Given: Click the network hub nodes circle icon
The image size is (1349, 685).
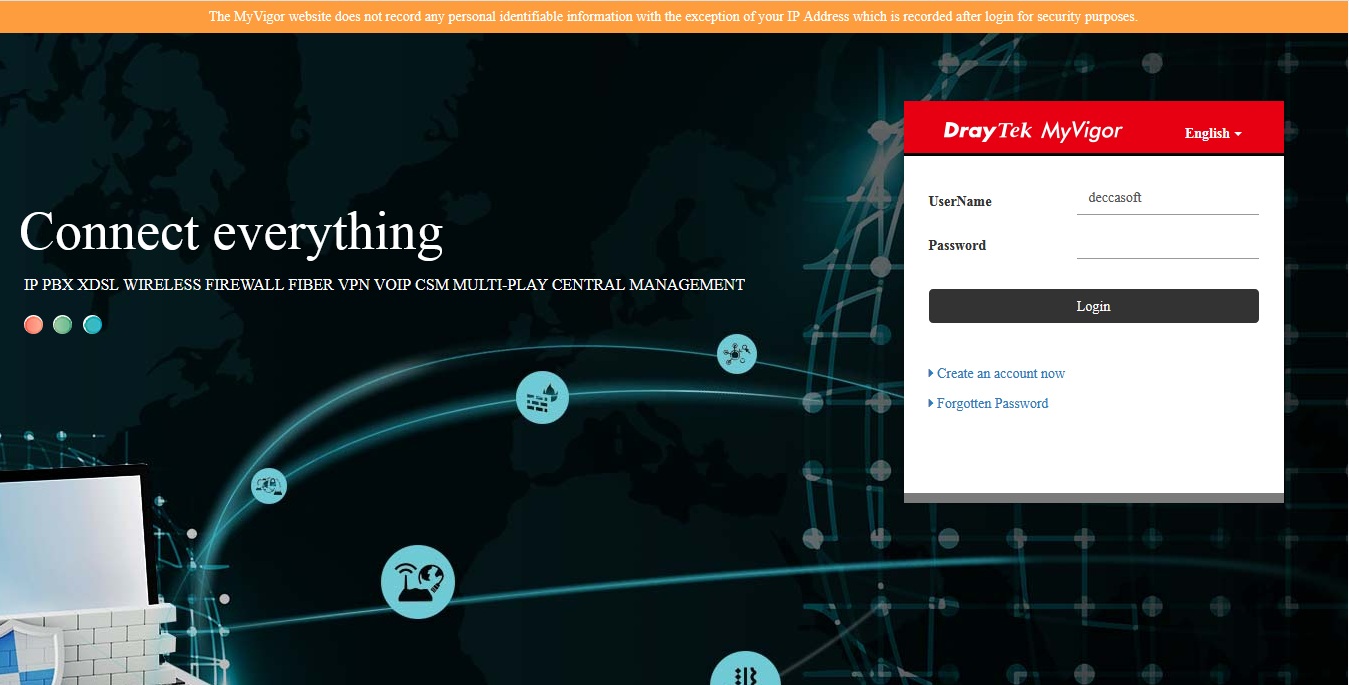Looking at the screenshot, I should [736, 353].
